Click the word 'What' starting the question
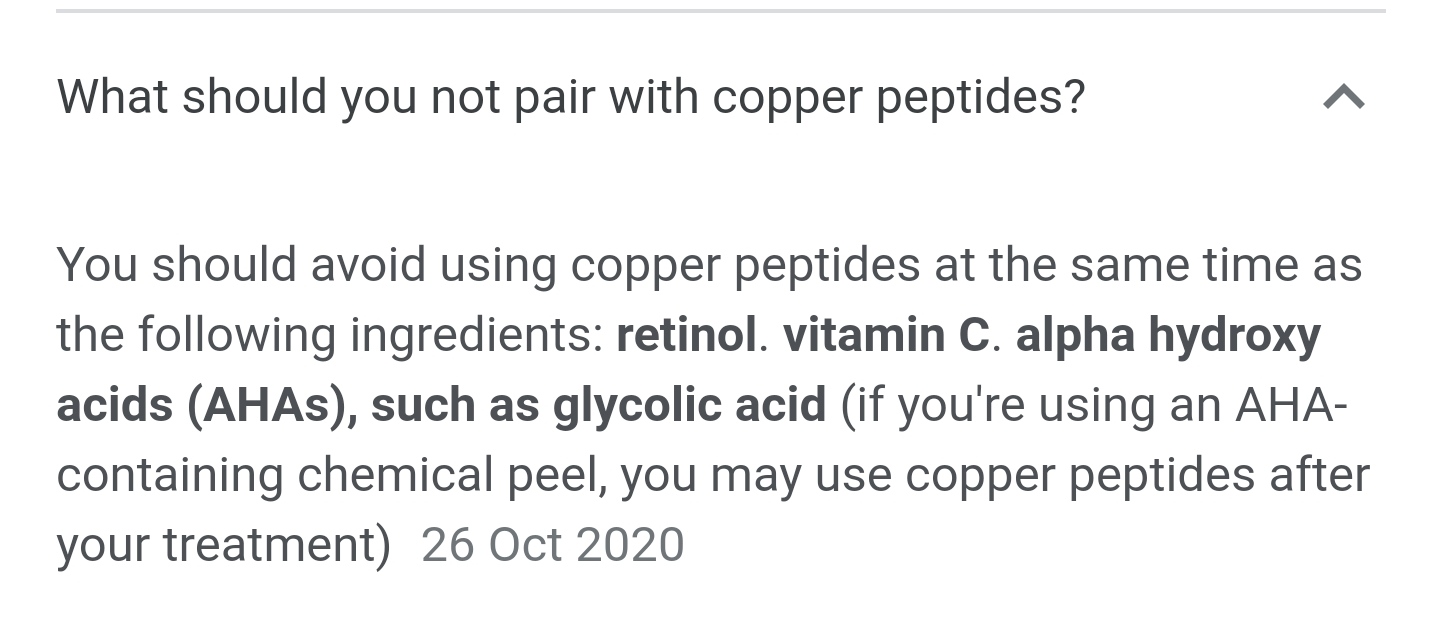Screen dimensions: 1440x632 point(113,97)
